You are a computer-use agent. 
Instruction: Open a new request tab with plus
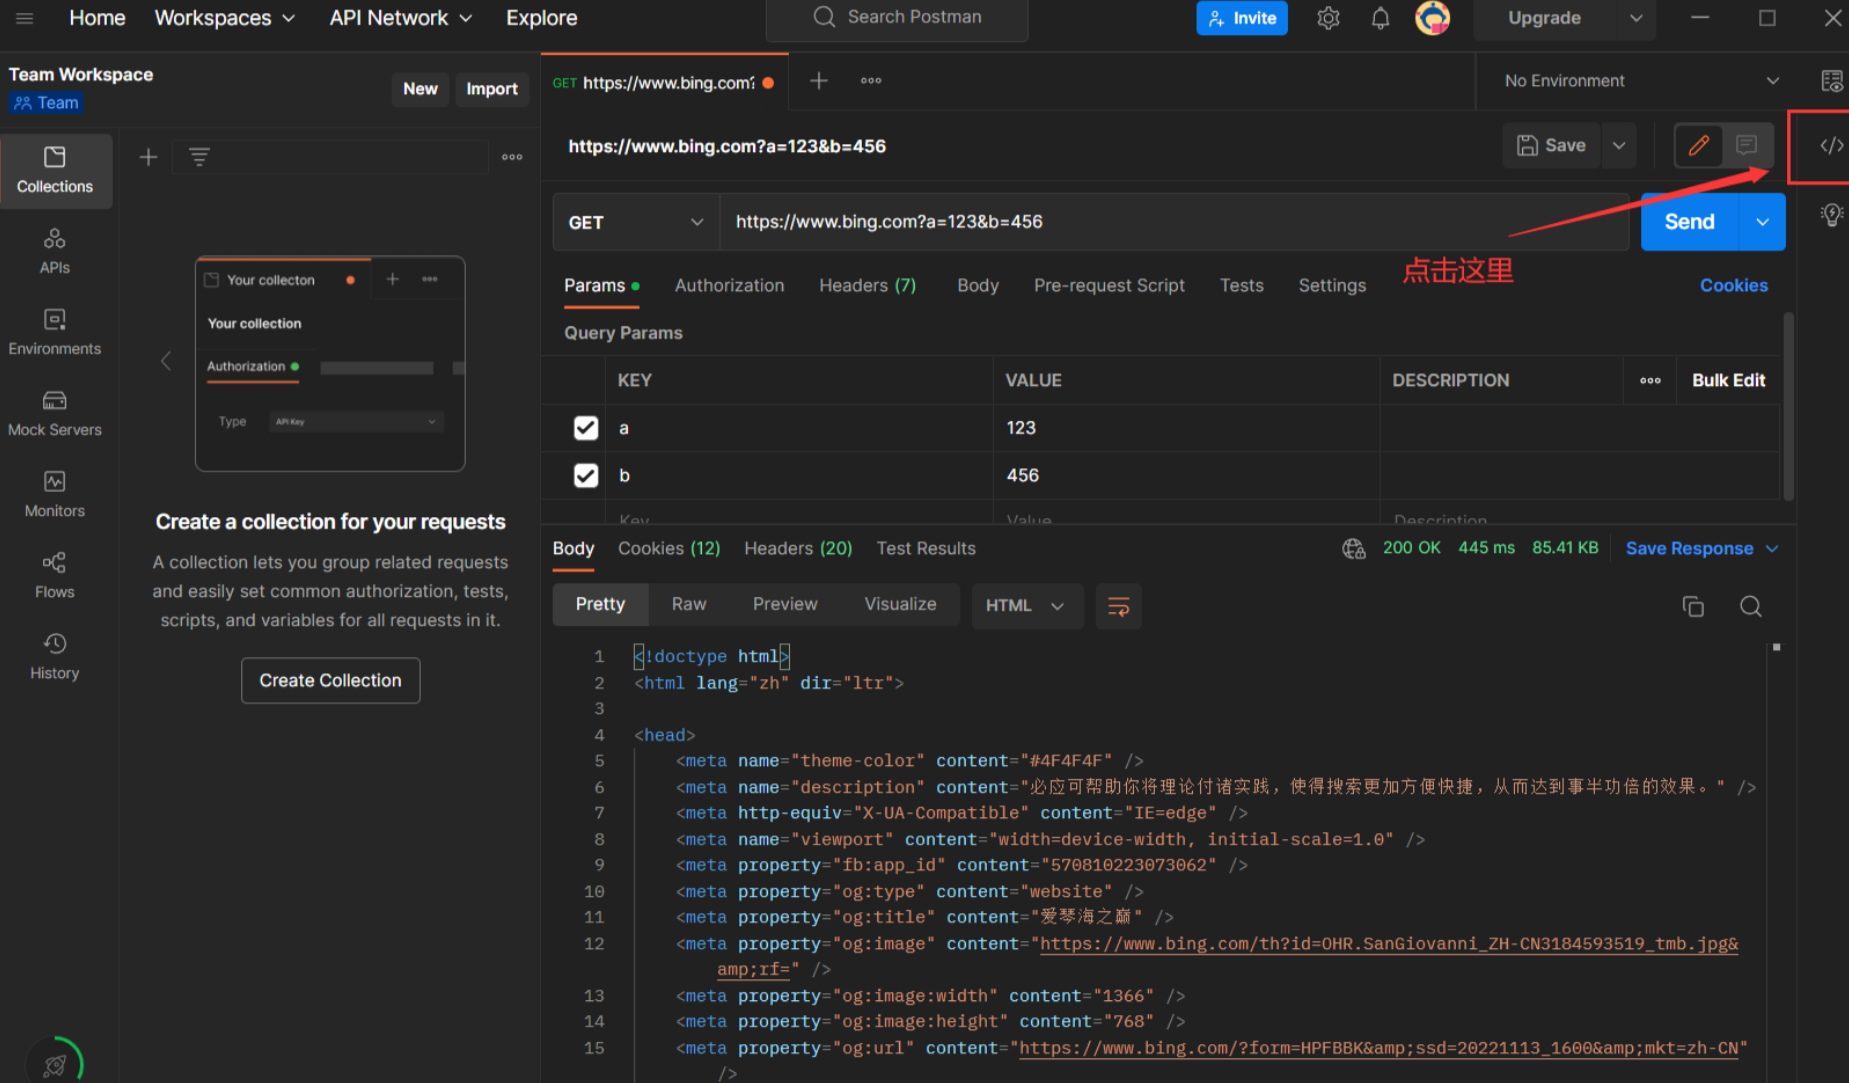click(x=818, y=81)
